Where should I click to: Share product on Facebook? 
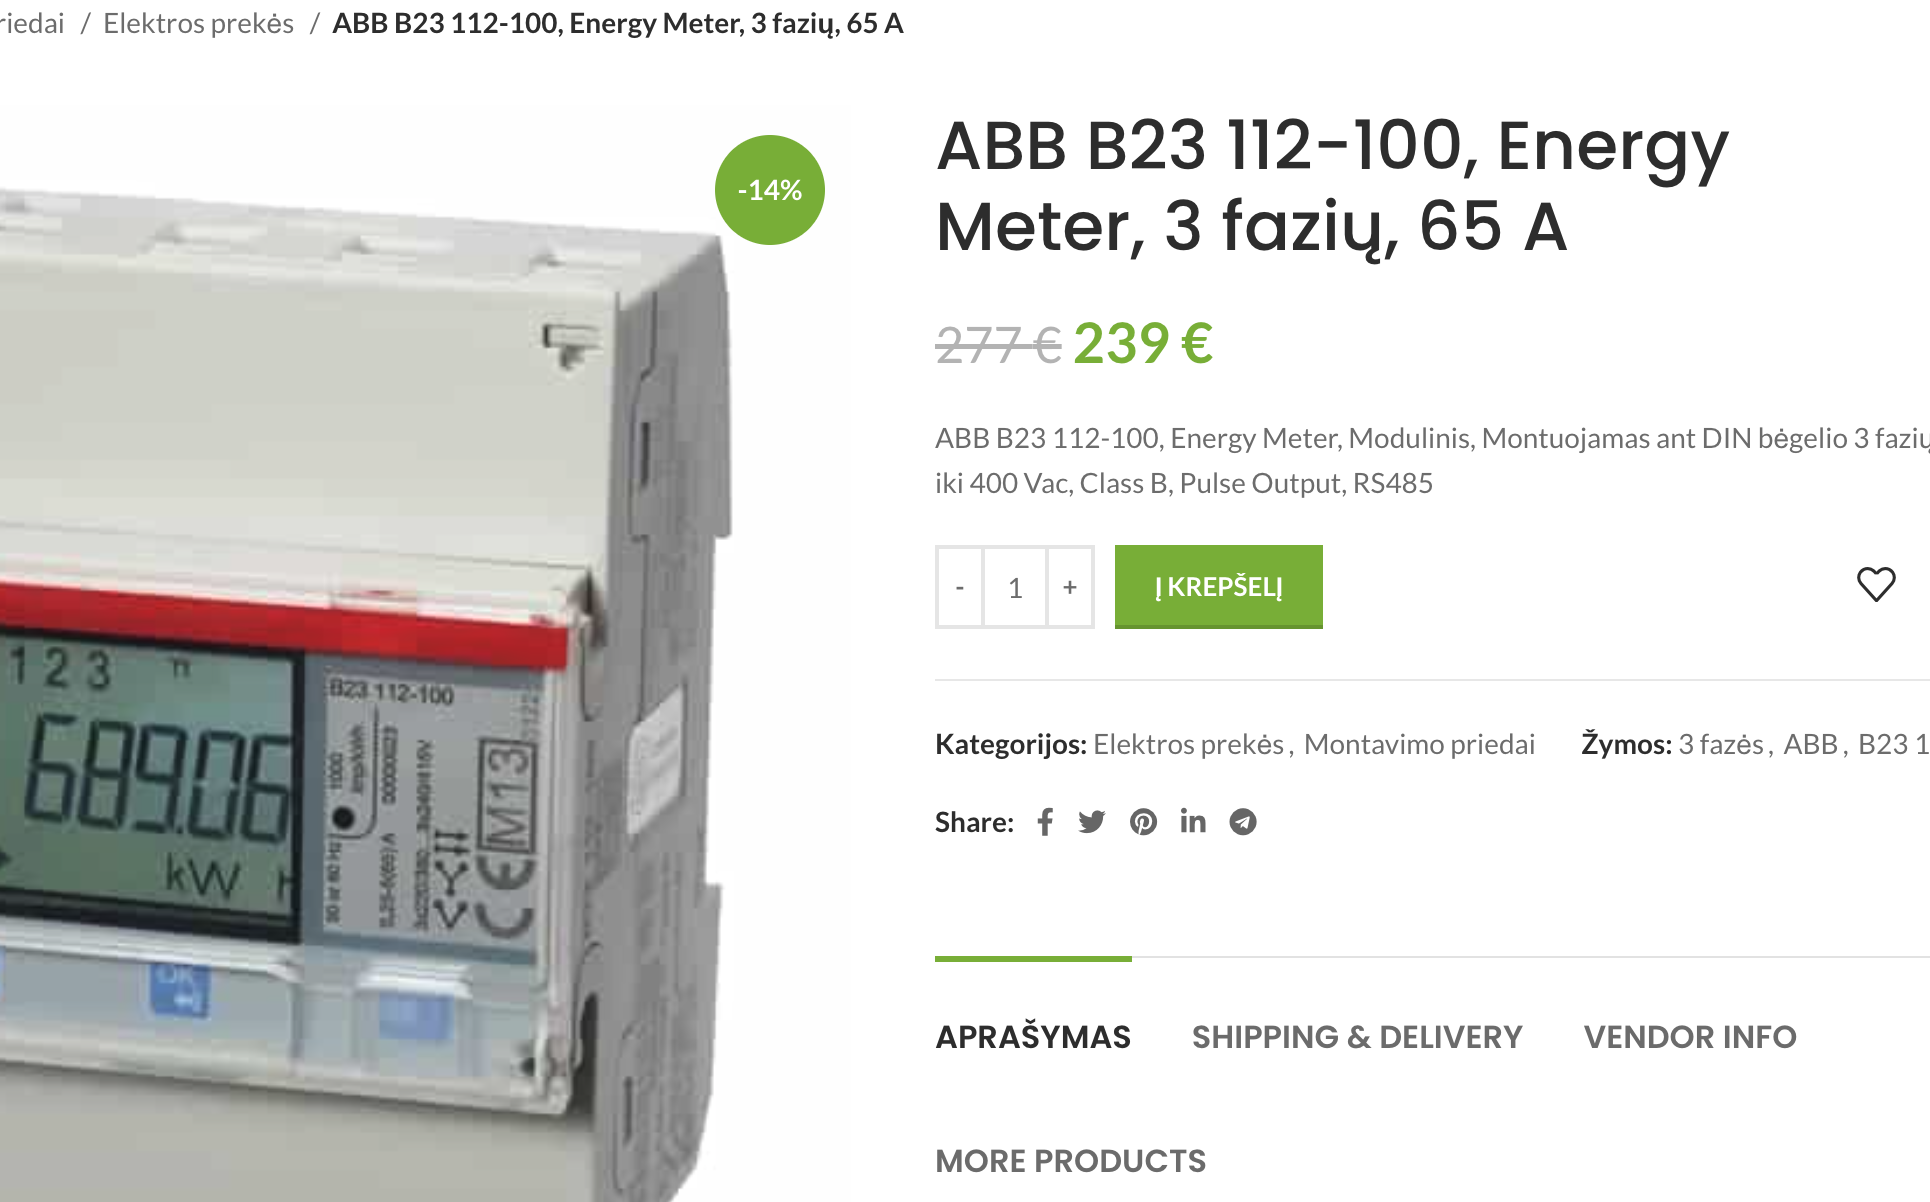[x=1045, y=822]
